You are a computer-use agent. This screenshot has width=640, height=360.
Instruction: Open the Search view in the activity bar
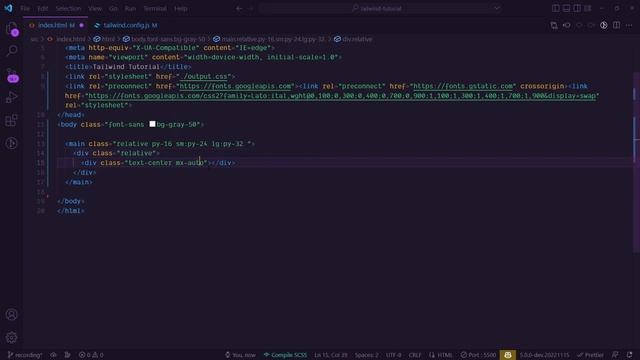(12, 51)
